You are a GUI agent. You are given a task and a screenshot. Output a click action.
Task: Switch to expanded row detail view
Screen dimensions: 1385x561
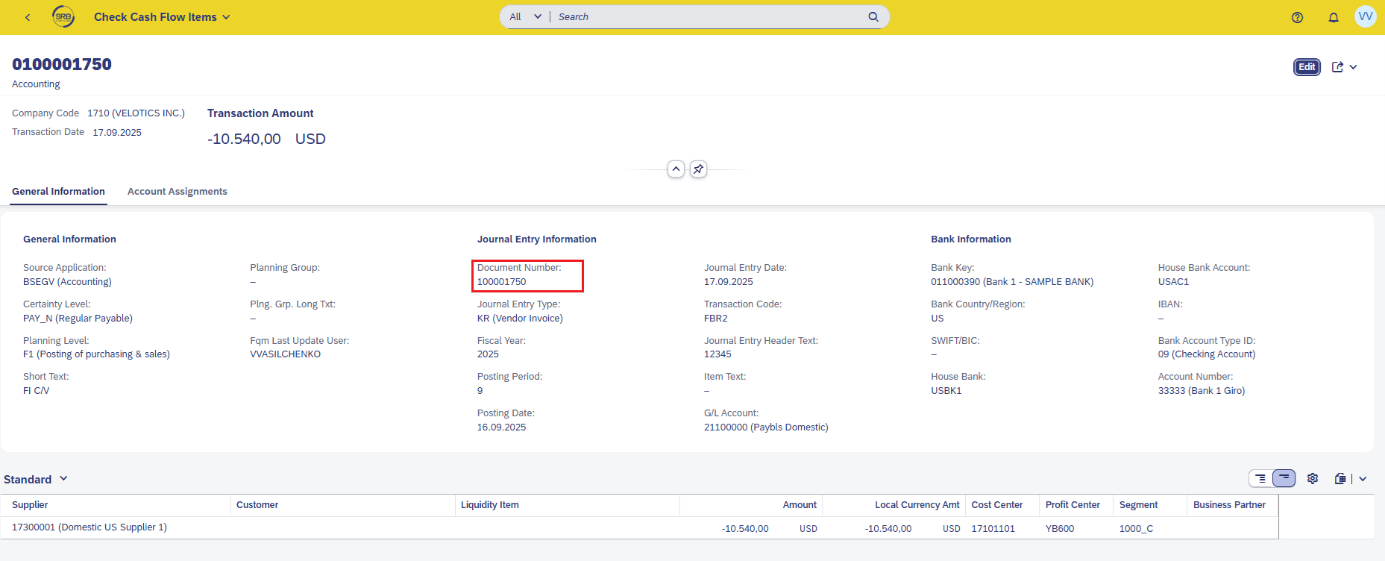(1261, 479)
